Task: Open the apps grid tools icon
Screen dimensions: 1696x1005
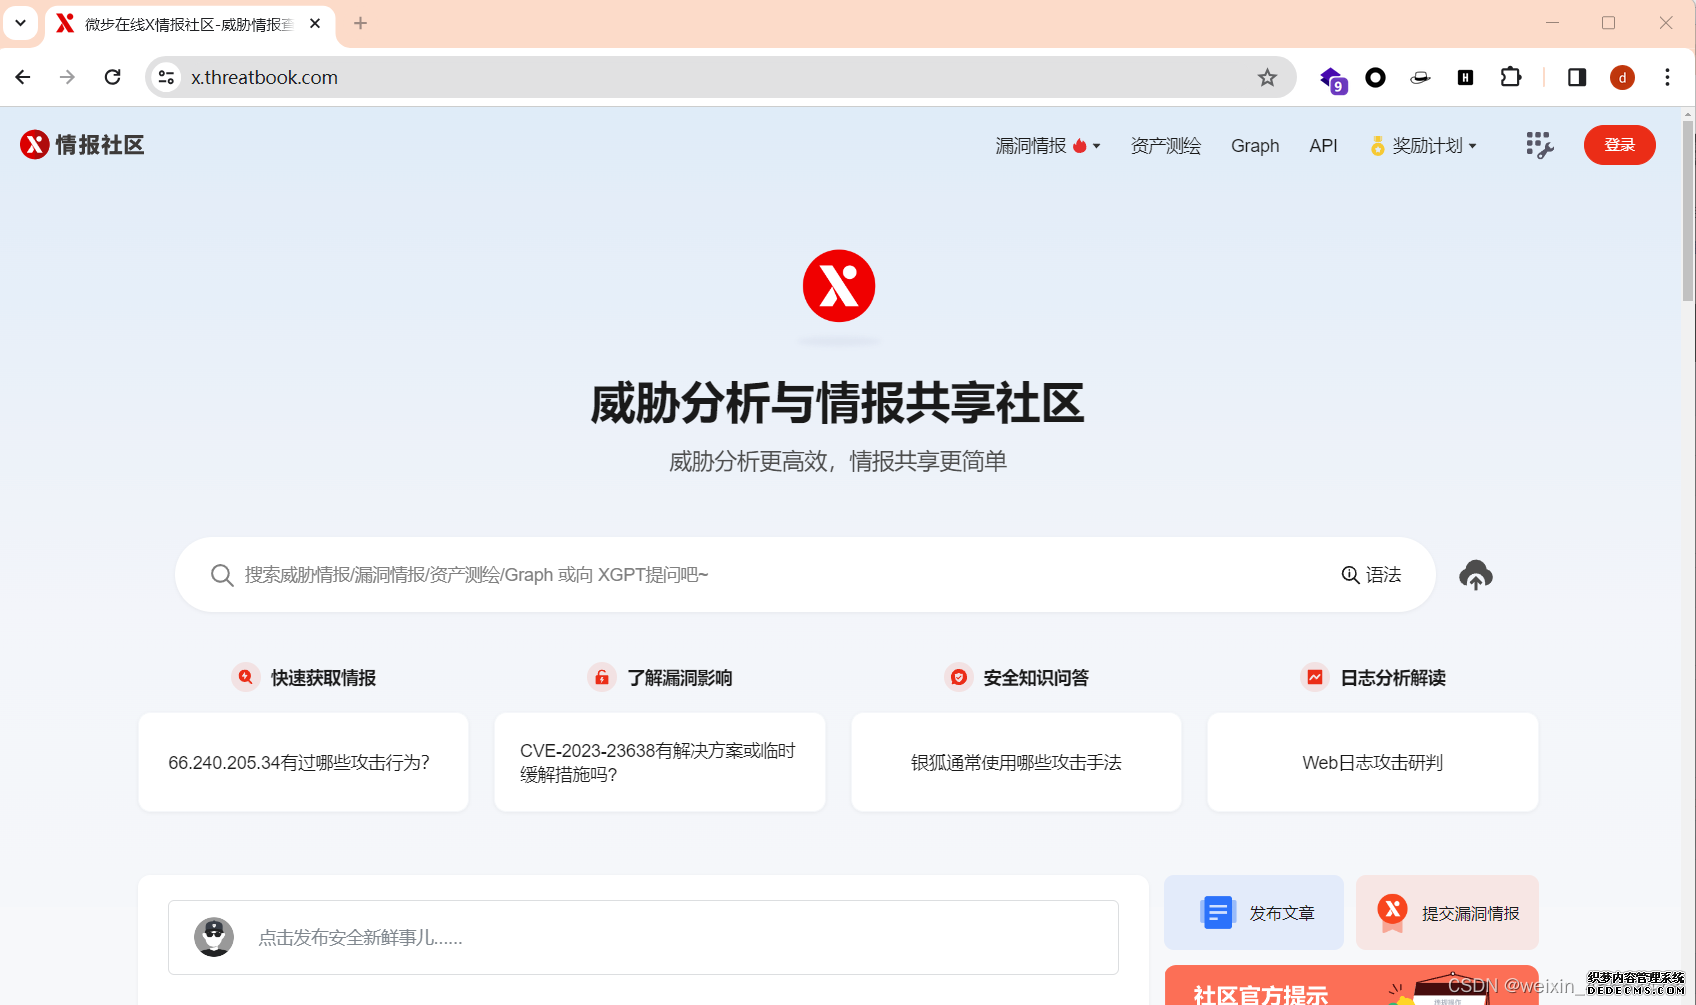Action: 1539,145
